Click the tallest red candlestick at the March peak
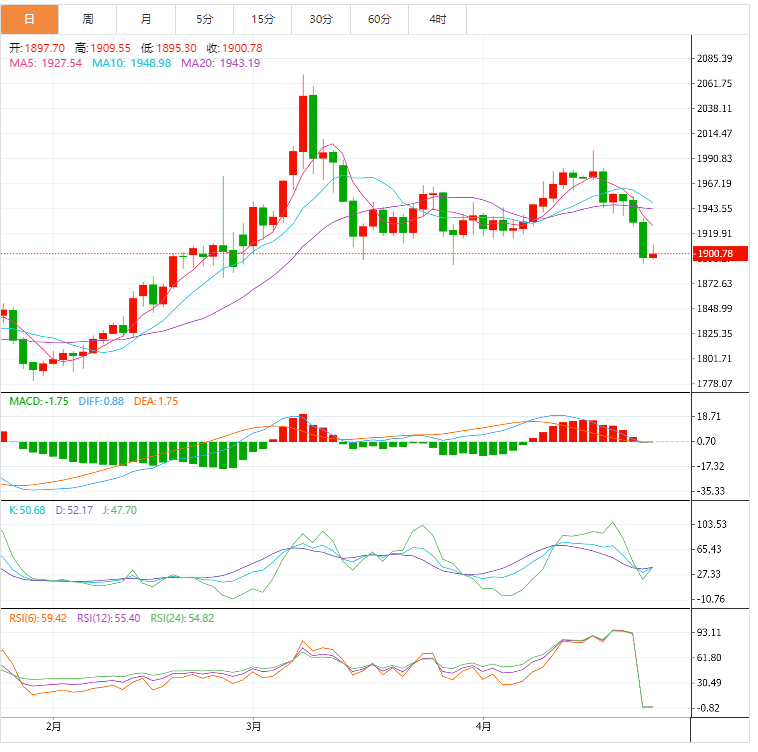This screenshot has height=752, width=758. [303, 124]
